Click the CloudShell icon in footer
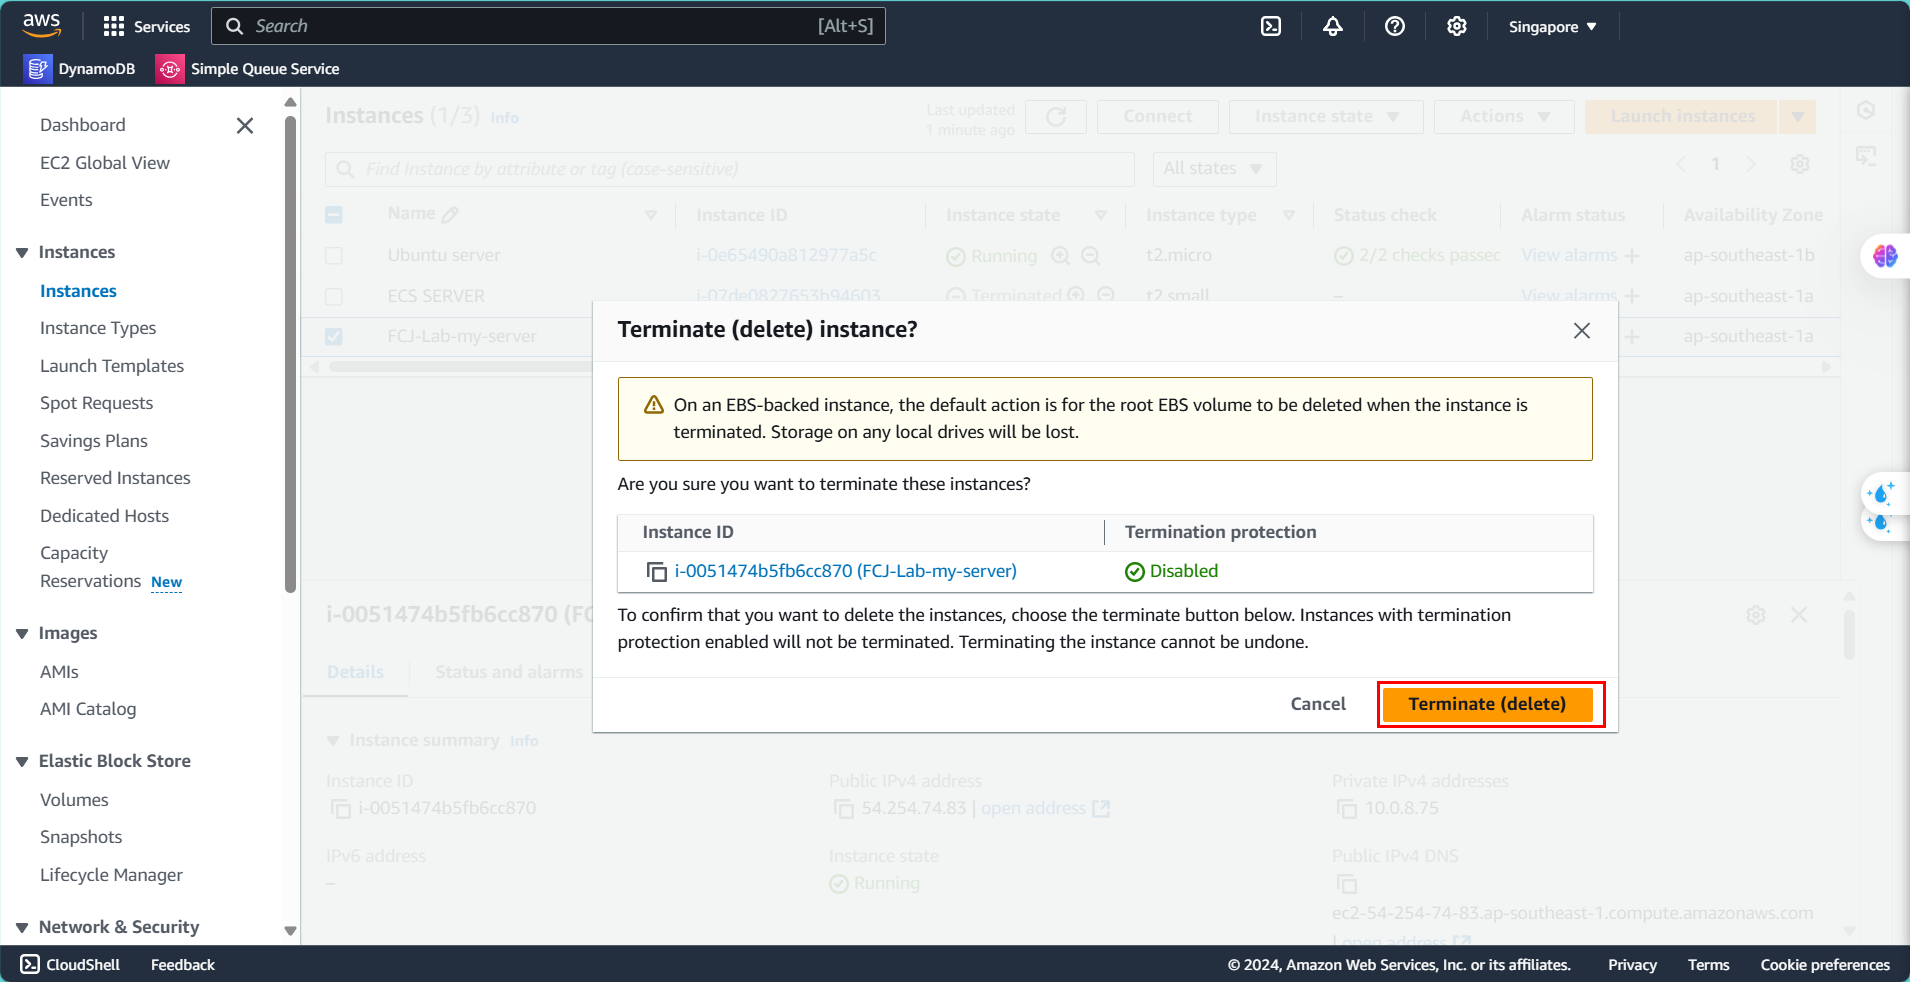Screen dimensions: 1910x982 tap(30, 964)
